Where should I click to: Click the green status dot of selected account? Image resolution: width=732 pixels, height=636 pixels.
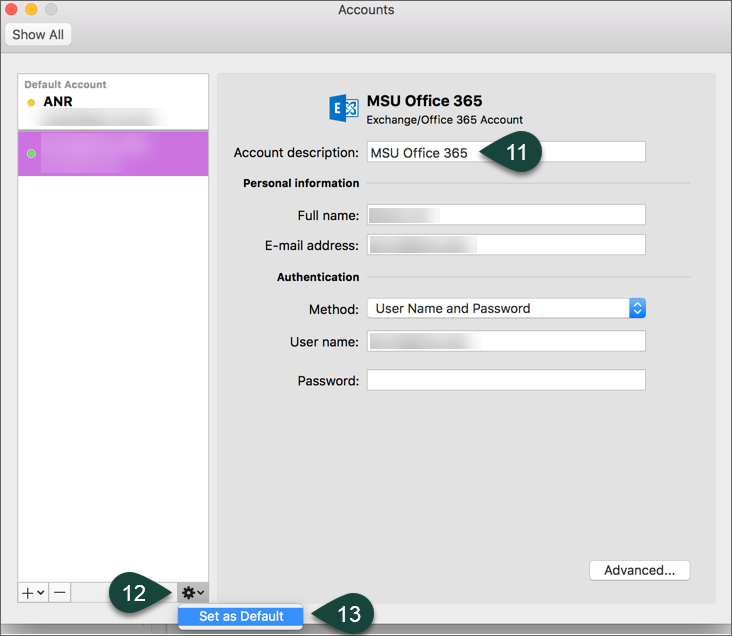(31, 153)
